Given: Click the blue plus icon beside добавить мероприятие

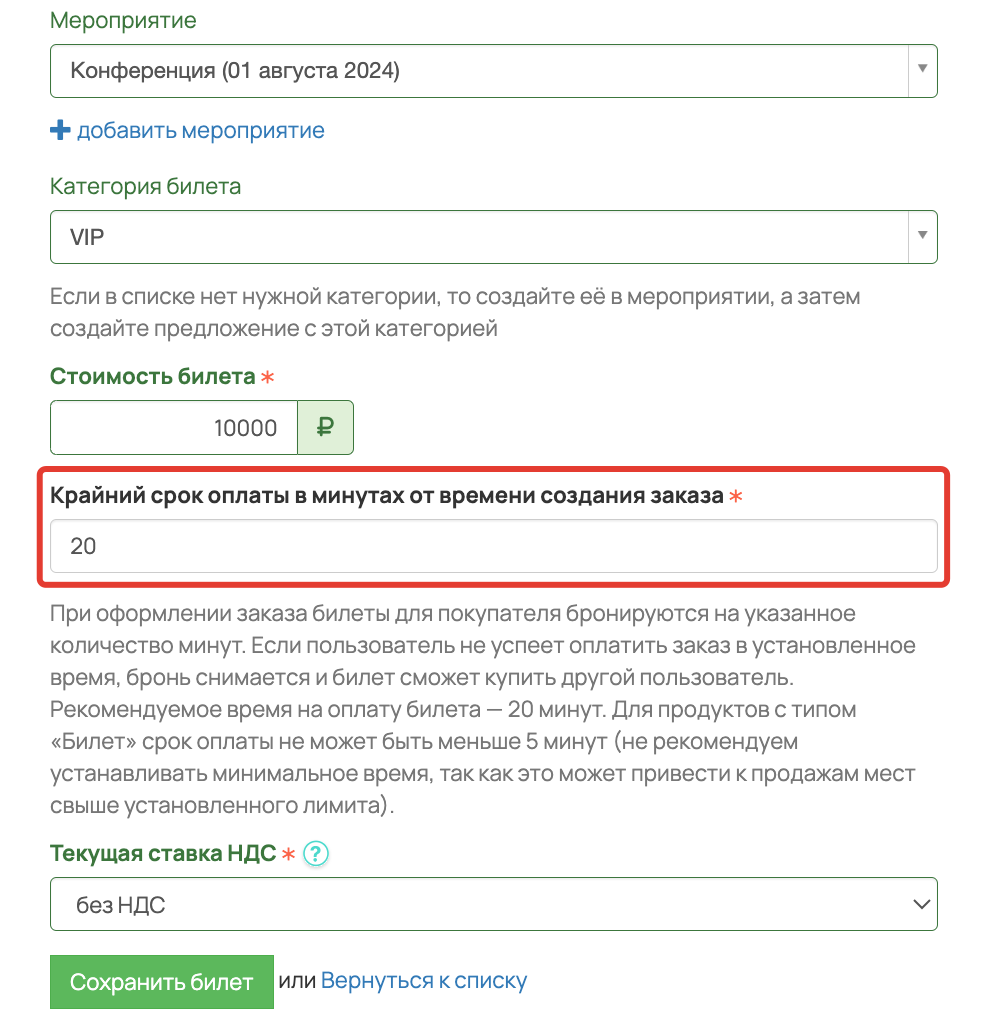Looking at the screenshot, I should 60,130.
